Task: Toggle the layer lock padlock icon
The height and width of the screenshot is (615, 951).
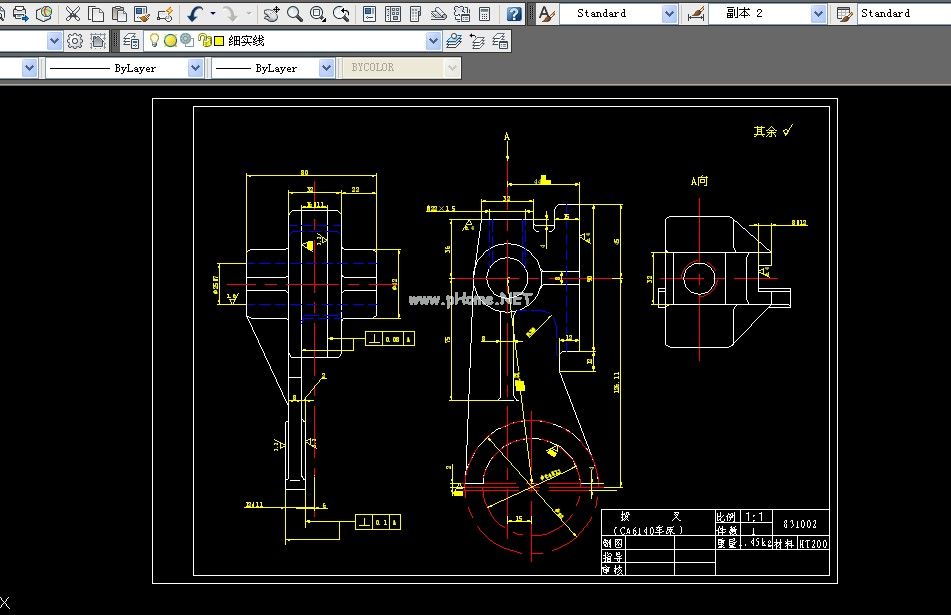Action: [203, 41]
